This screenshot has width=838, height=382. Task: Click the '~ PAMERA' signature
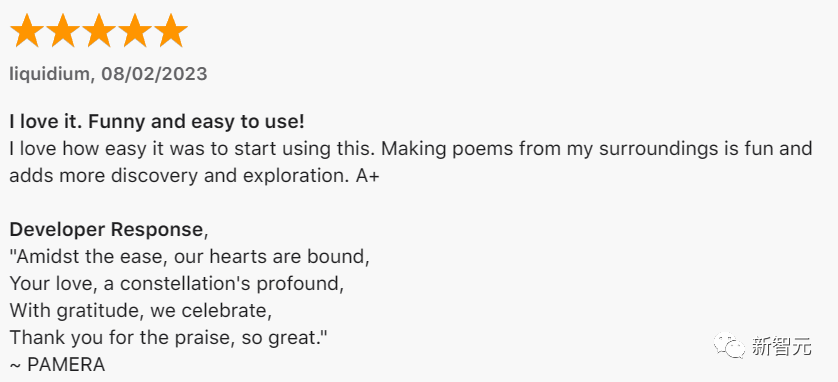coord(57,364)
